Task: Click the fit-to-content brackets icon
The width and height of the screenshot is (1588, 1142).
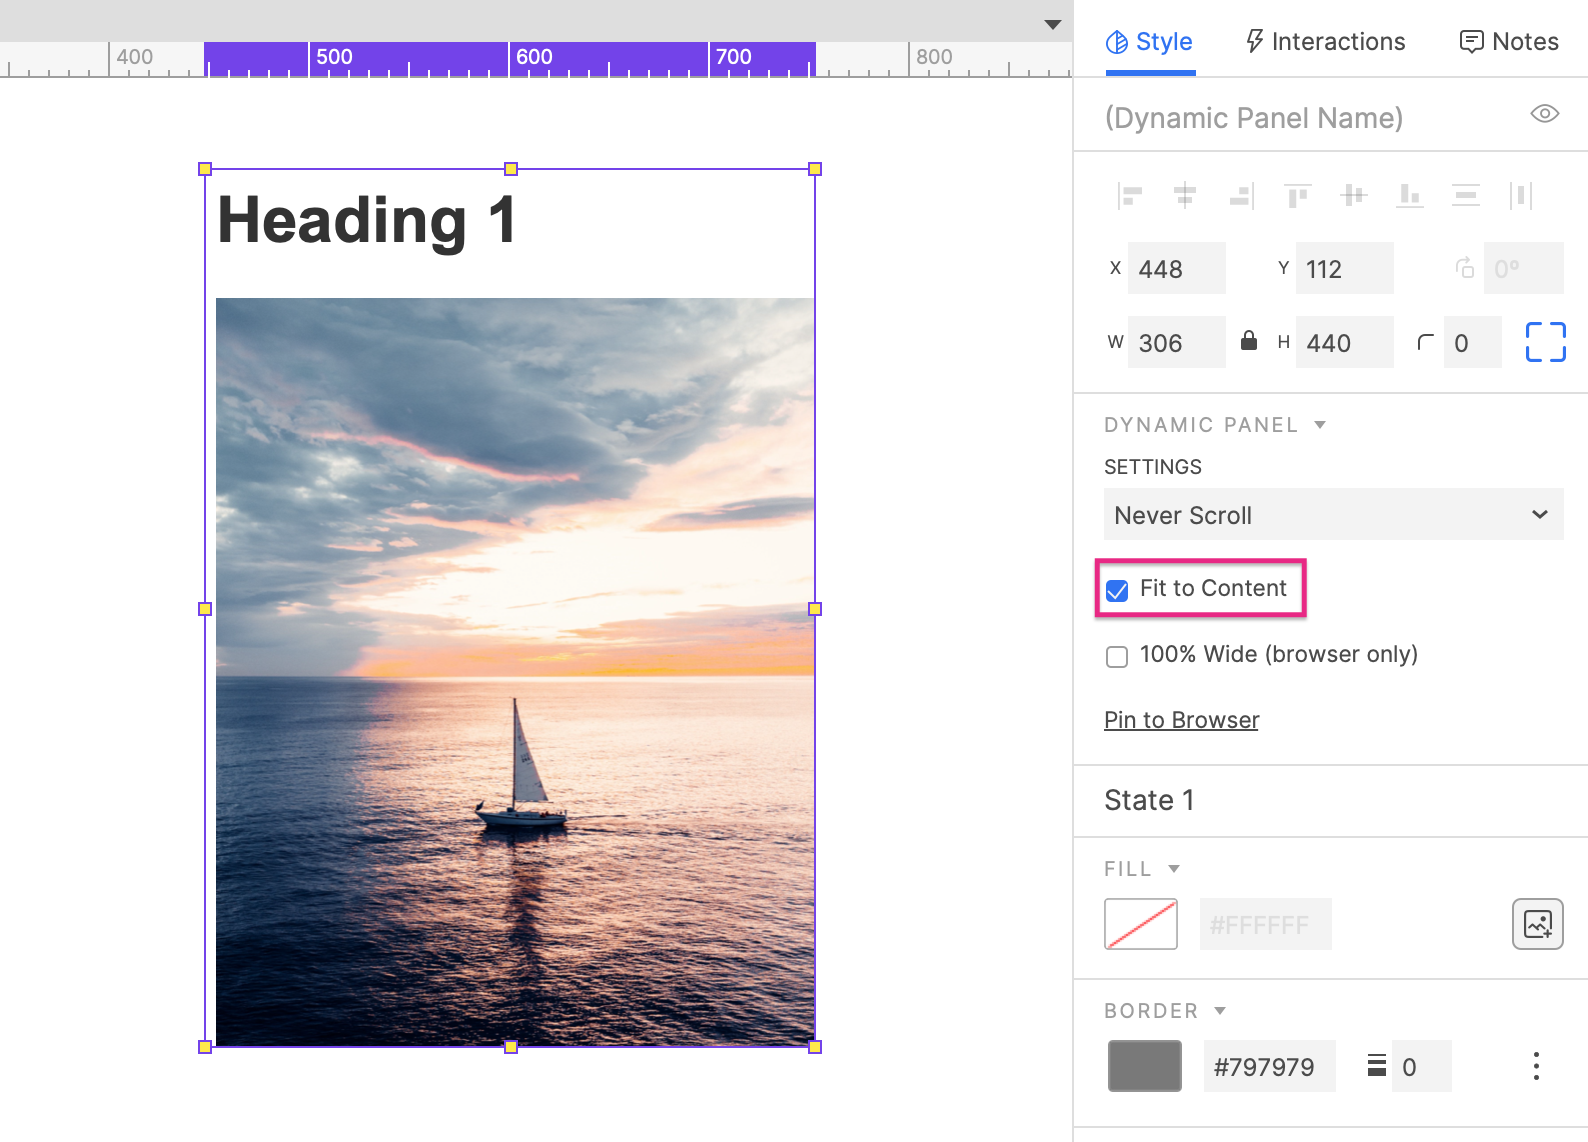Action: pyautogui.click(x=1545, y=342)
